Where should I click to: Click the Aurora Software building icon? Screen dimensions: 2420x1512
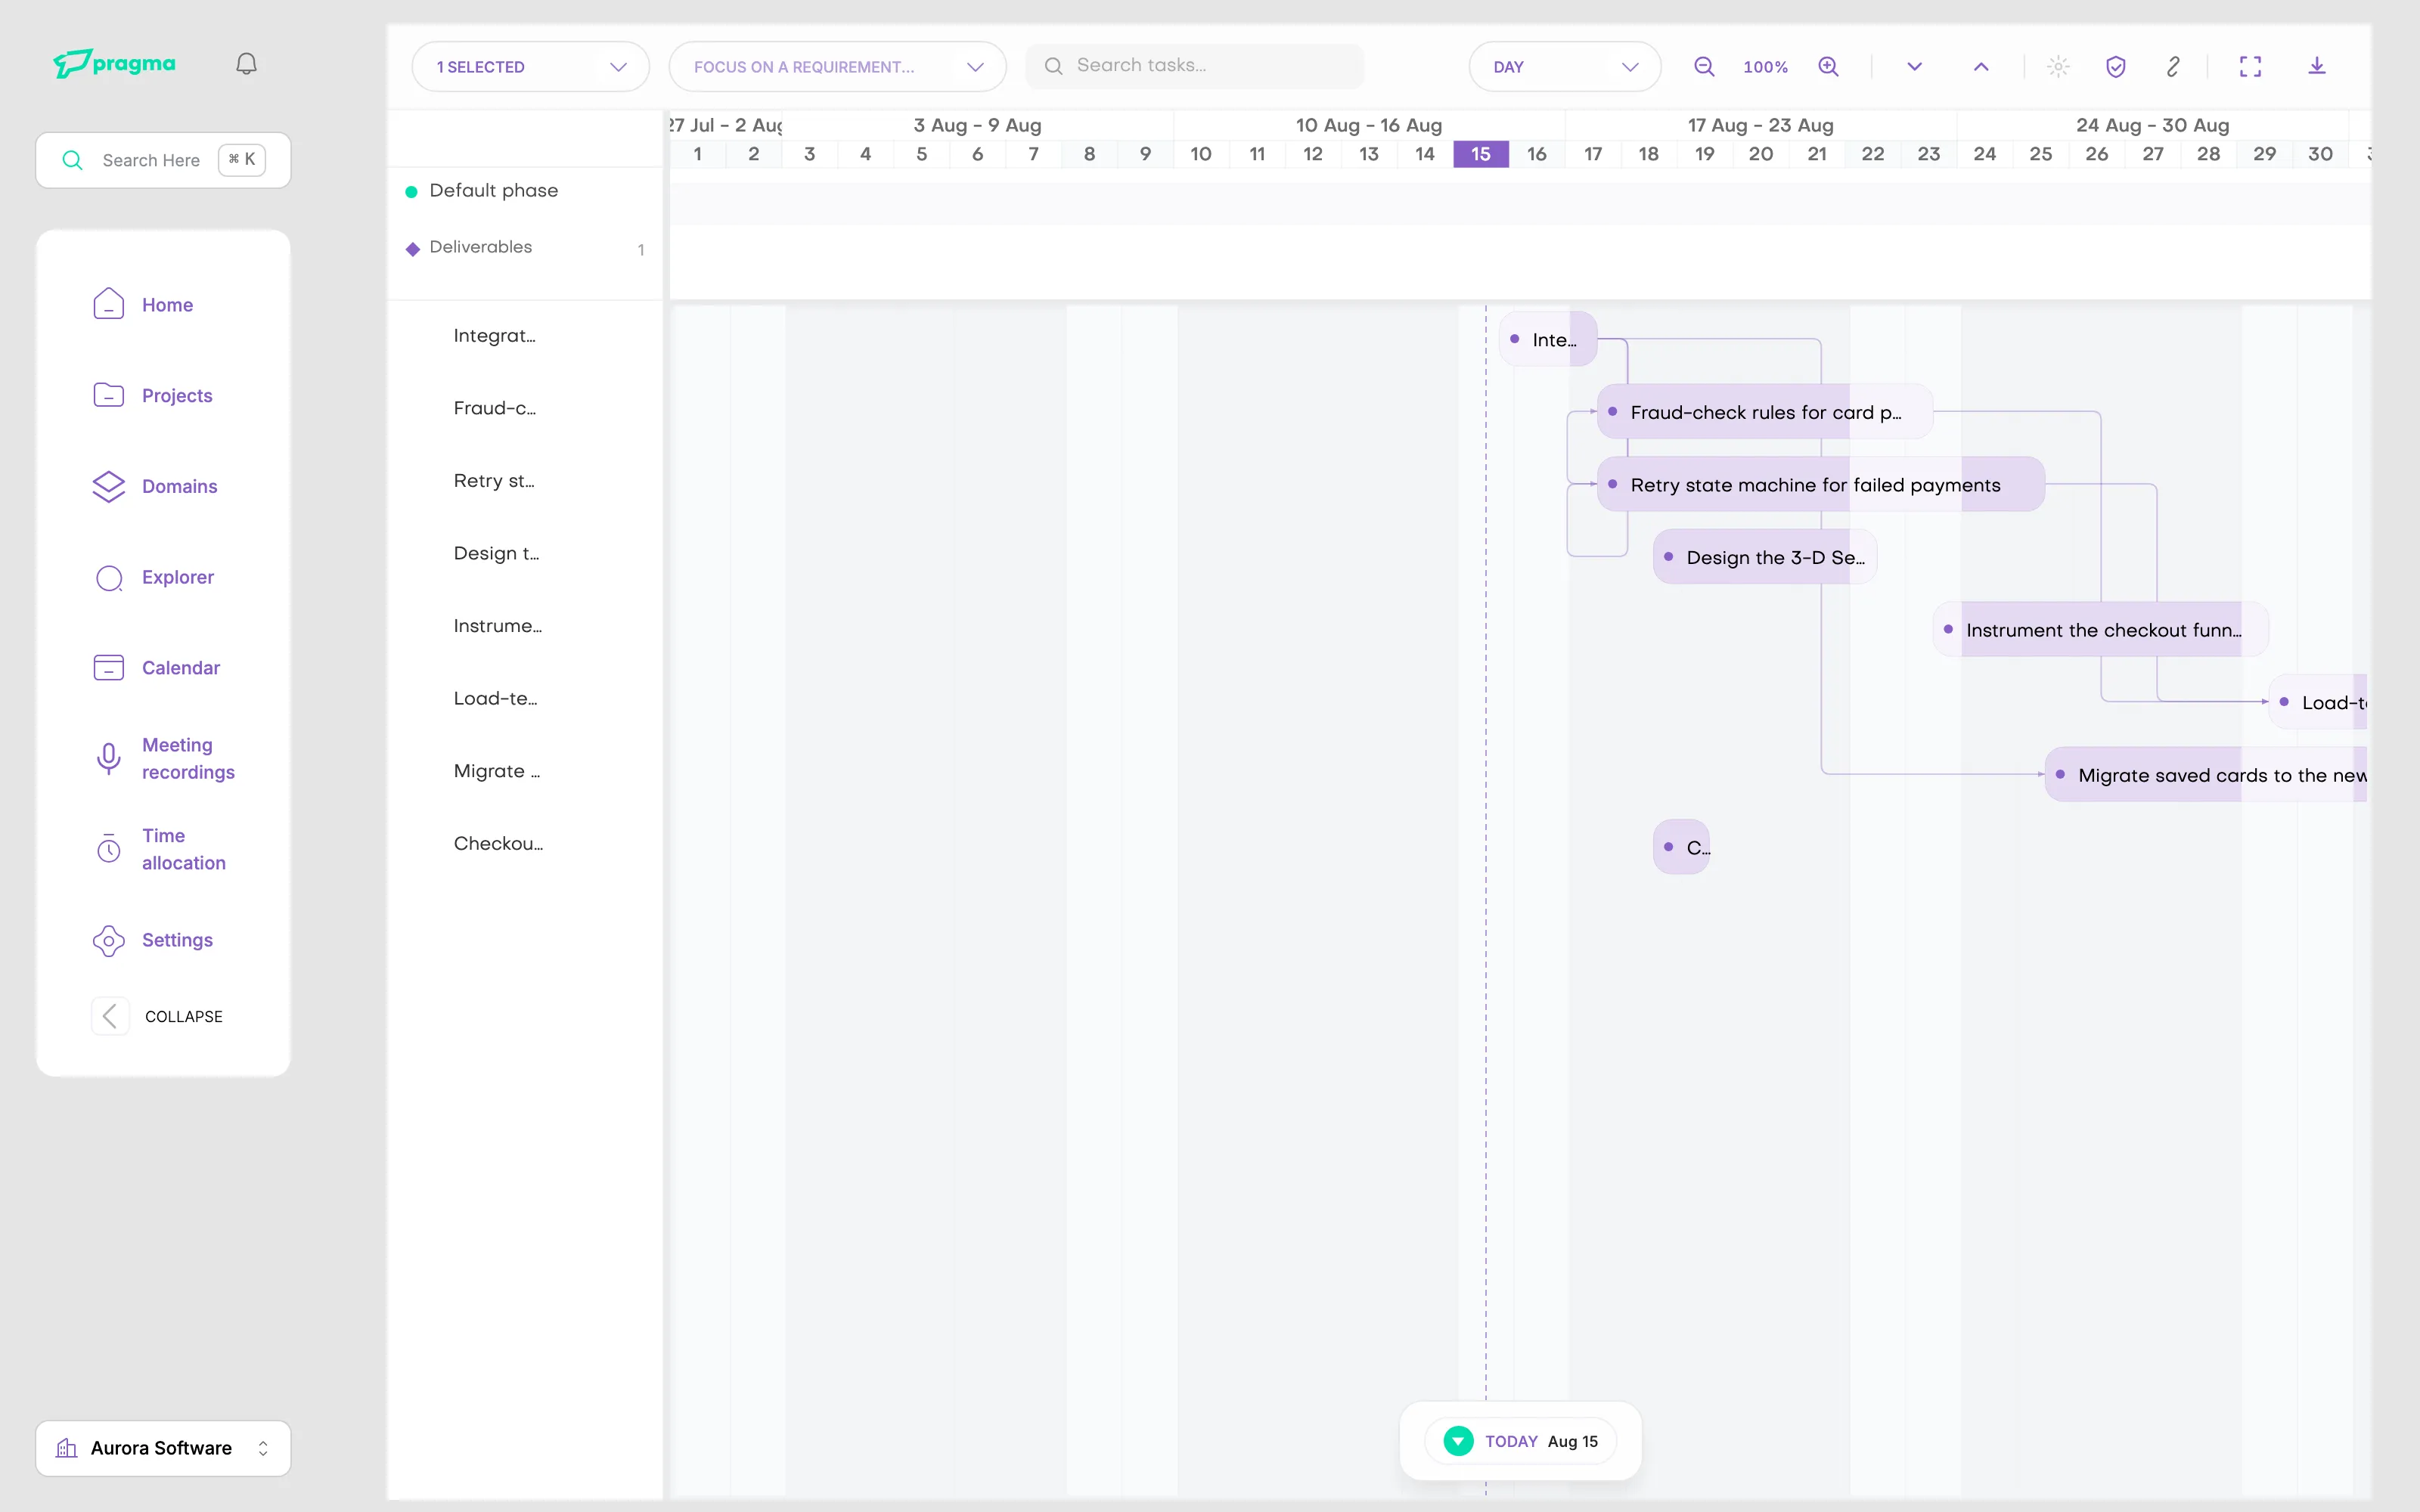pyautogui.click(x=67, y=1448)
